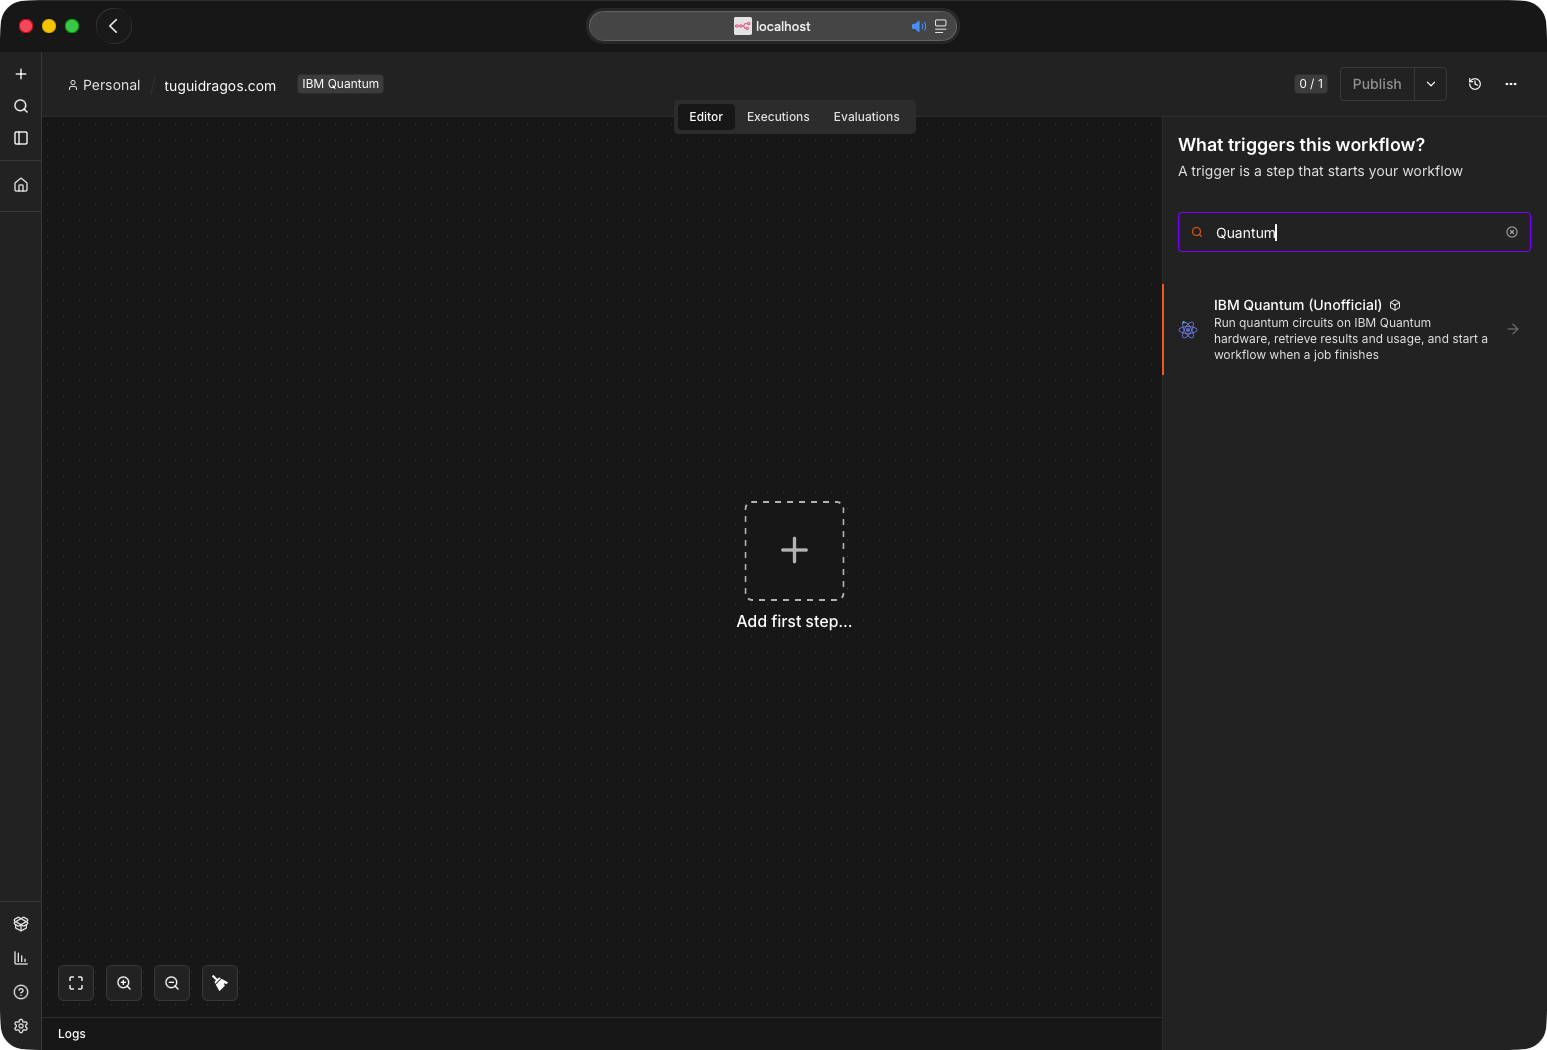The image size is (1547, 1050).
Task: Open the IBM Quantum (Unofficial) node arrow
Action: (1513, 329)
